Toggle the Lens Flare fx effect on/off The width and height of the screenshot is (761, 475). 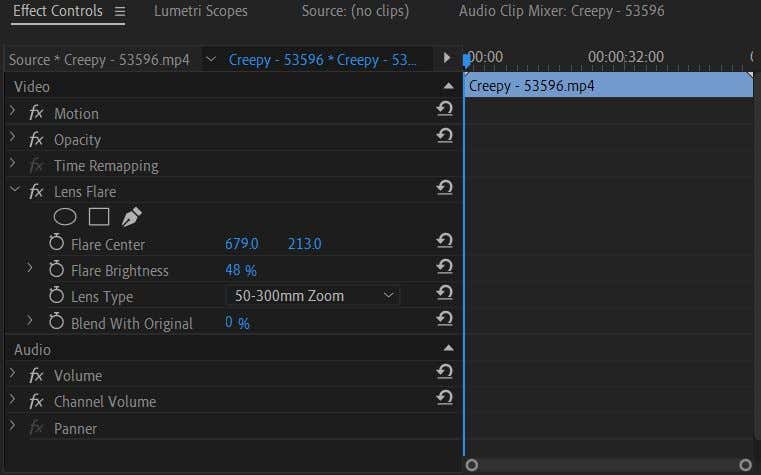point(36,191)
